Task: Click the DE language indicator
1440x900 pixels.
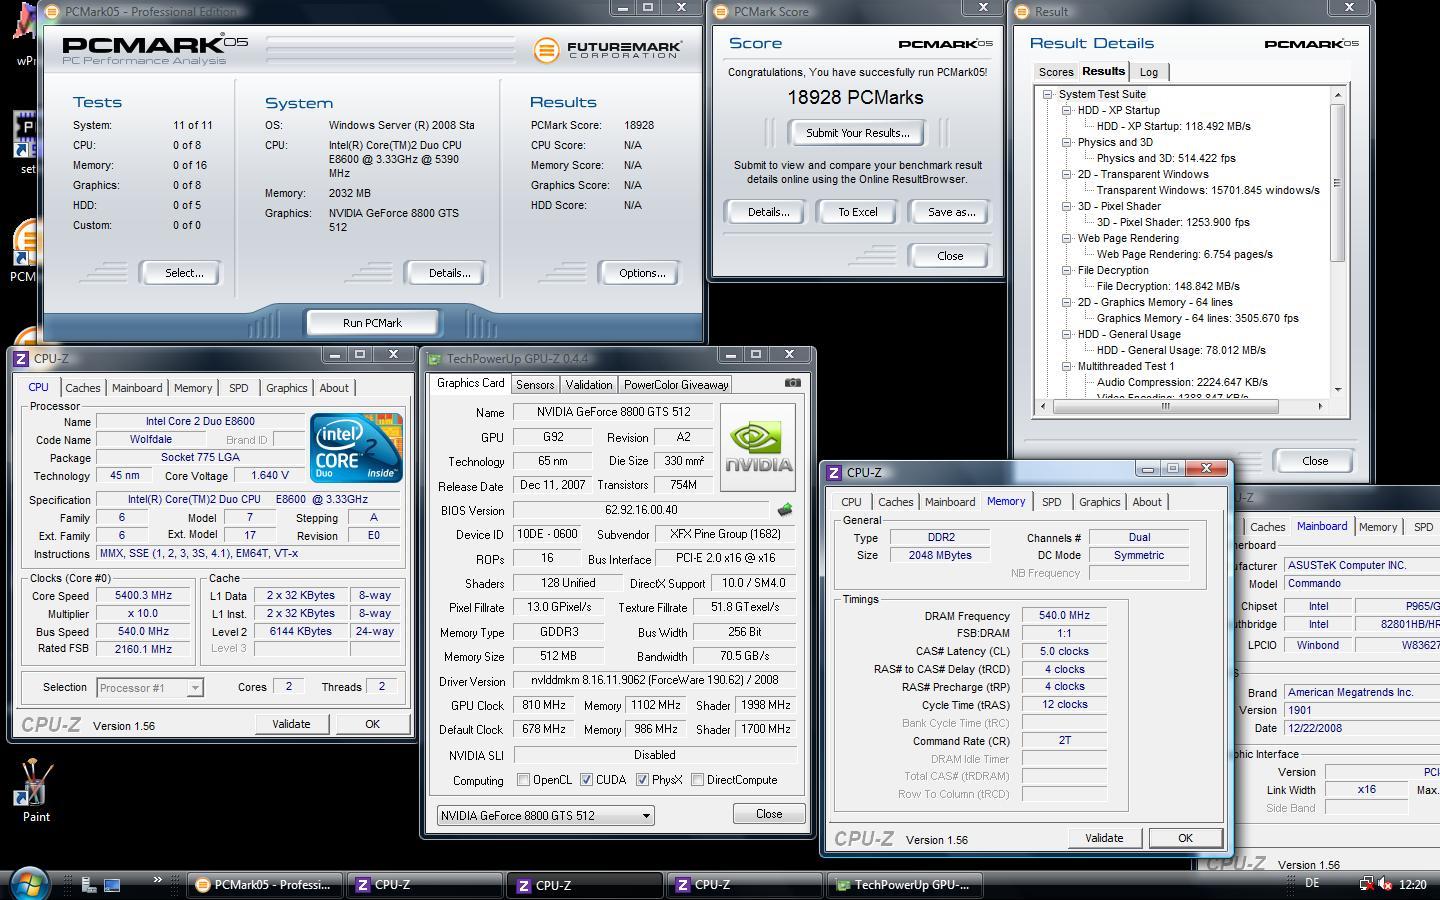Action: [1312, 883]
